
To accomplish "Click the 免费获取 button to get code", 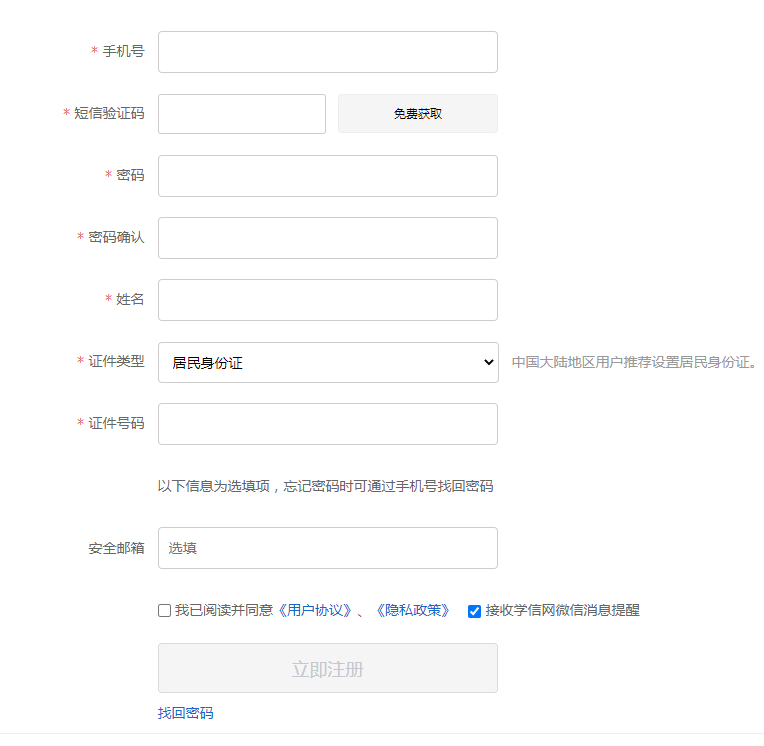I will point(418,114).
